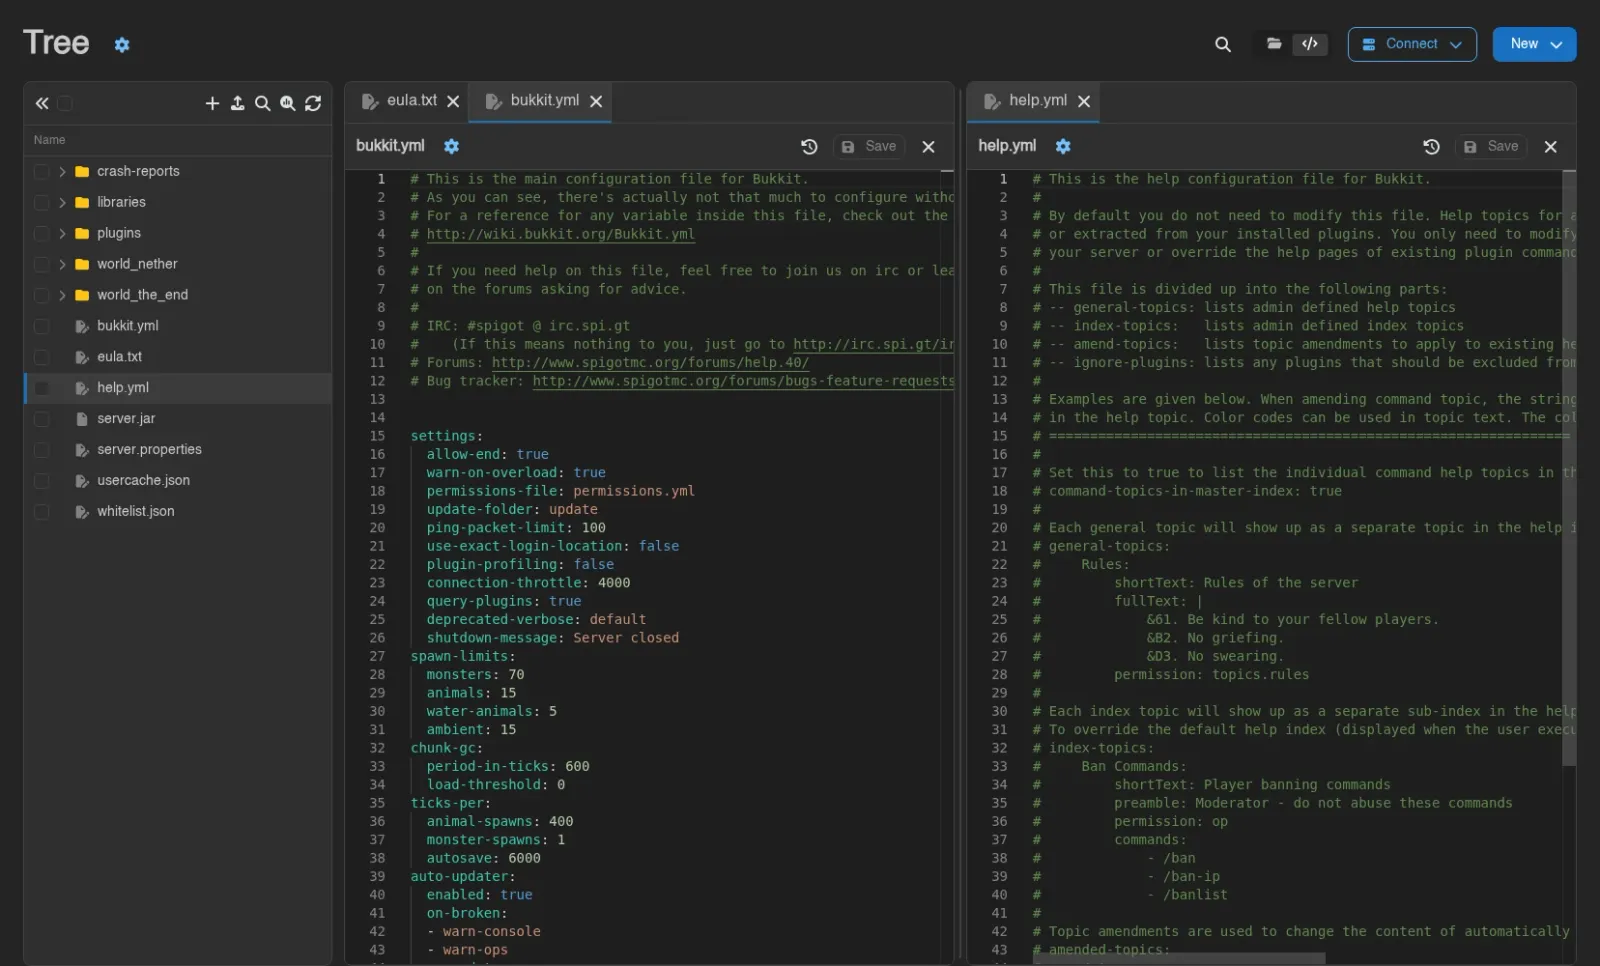The height and width of the screenshot is (966, 1600).
Task: Show bukkit.yml revision history
Action: point(809,147)
